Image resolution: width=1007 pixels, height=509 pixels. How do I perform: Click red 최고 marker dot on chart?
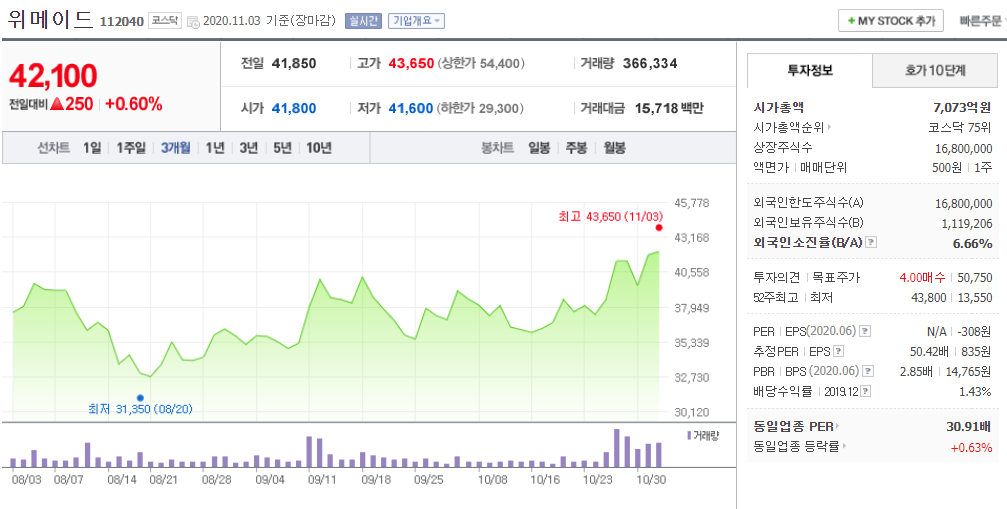pos(659,227)
